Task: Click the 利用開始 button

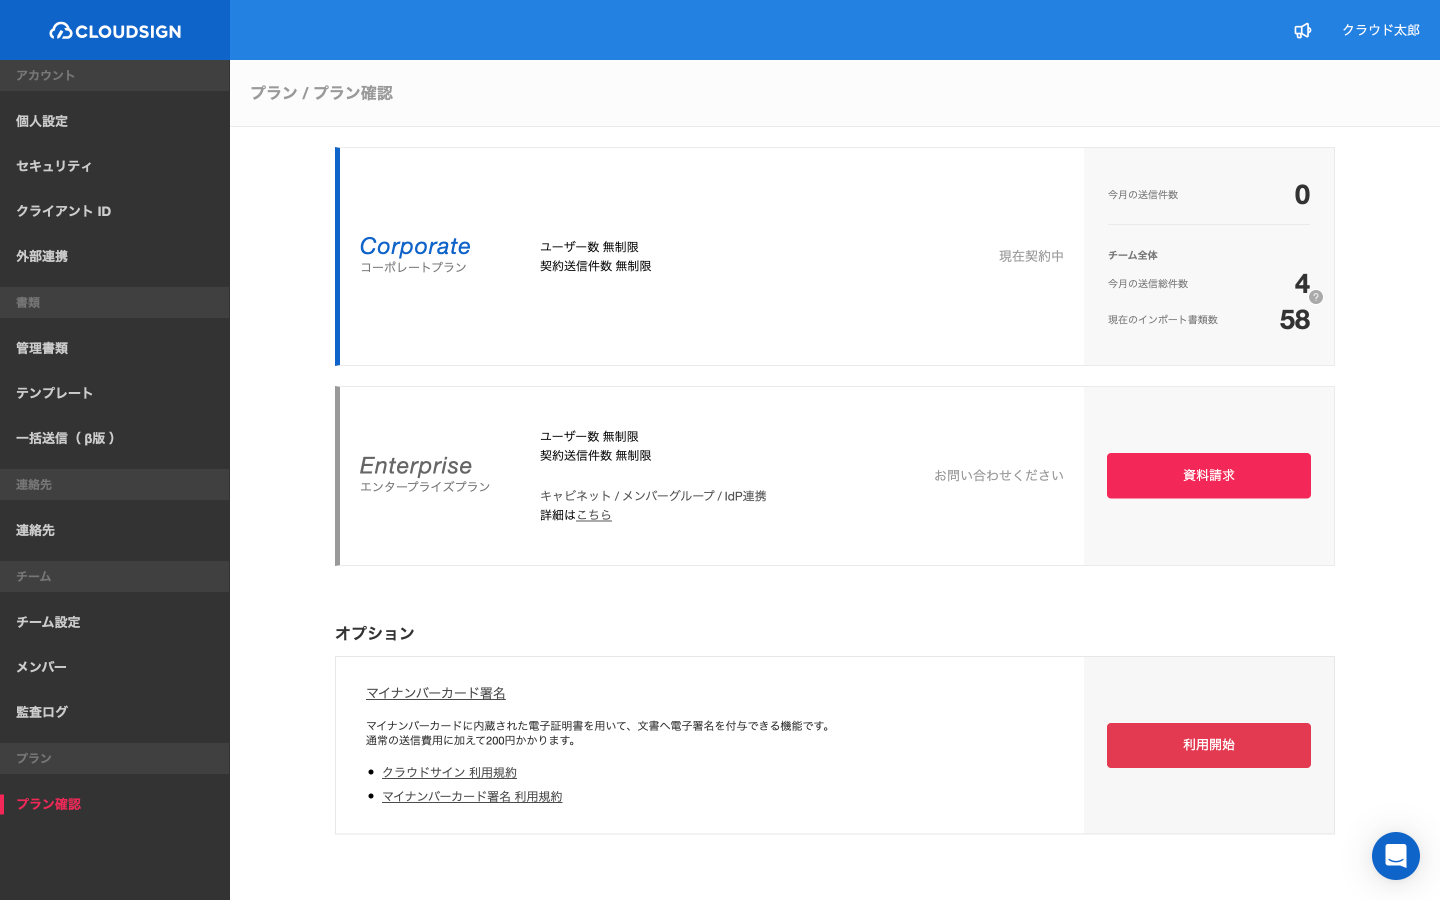Action: 1208,745
